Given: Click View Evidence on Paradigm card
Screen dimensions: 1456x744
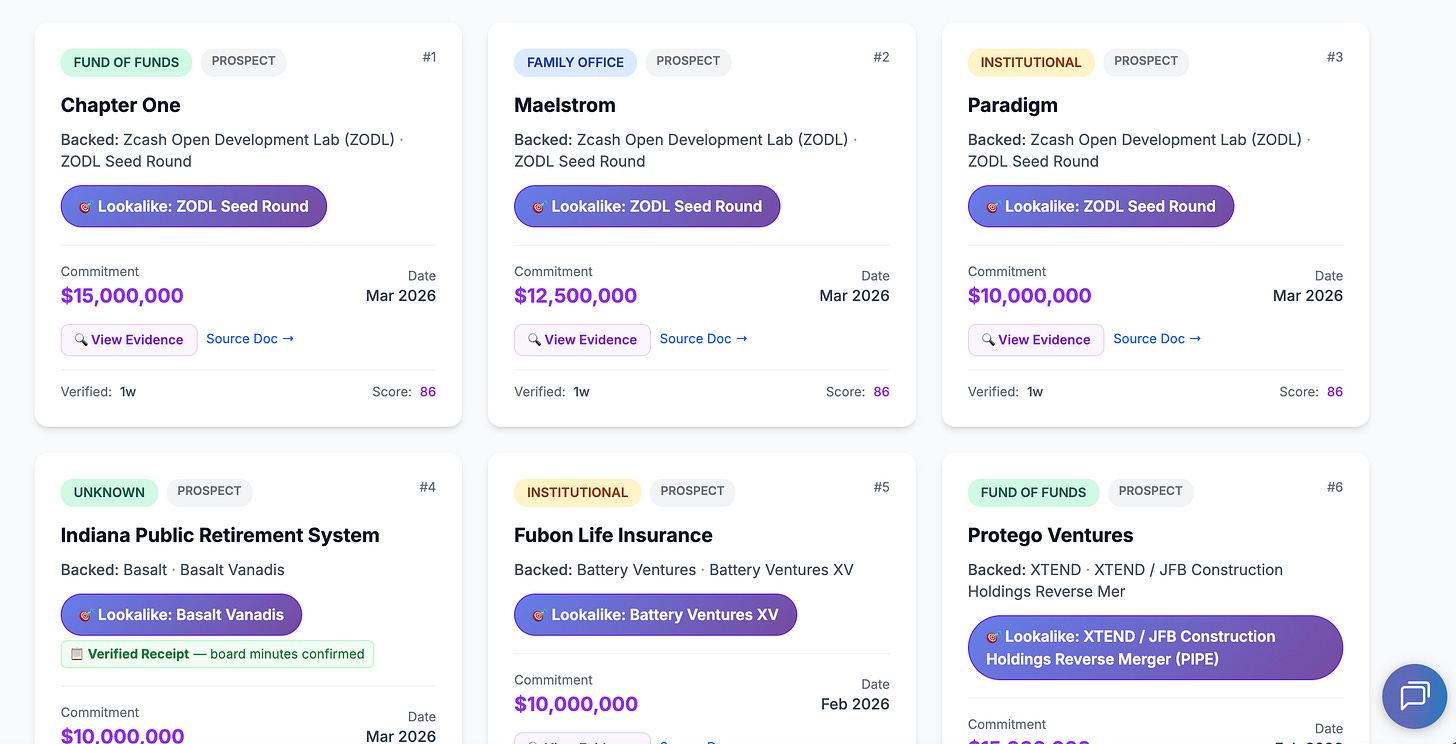Looking at the screenshot, I should [x=1035, y=340].
